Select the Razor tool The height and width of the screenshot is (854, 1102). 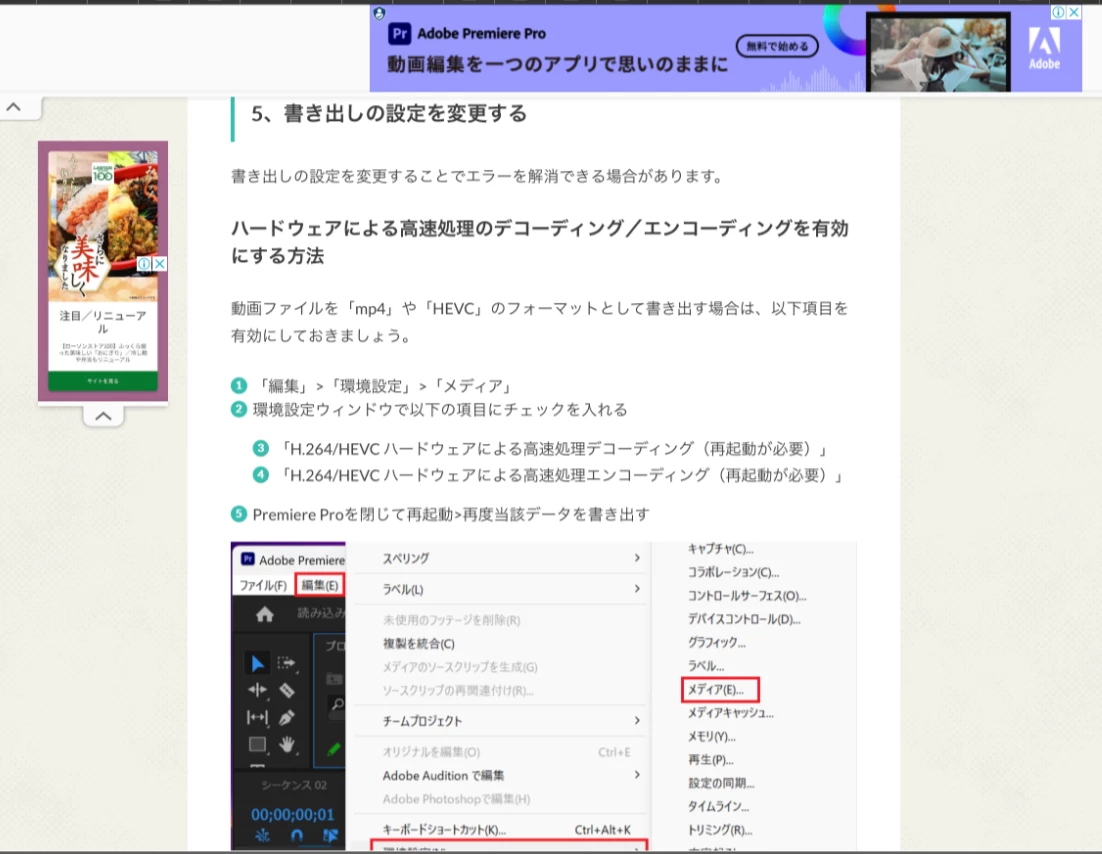(x=287, y=690)
